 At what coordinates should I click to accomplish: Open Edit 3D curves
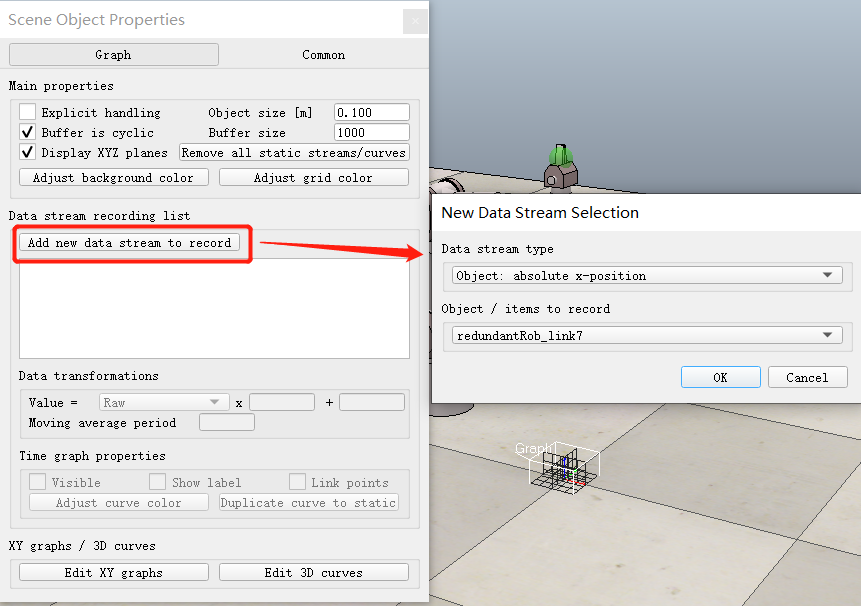[x=314, y=572]
